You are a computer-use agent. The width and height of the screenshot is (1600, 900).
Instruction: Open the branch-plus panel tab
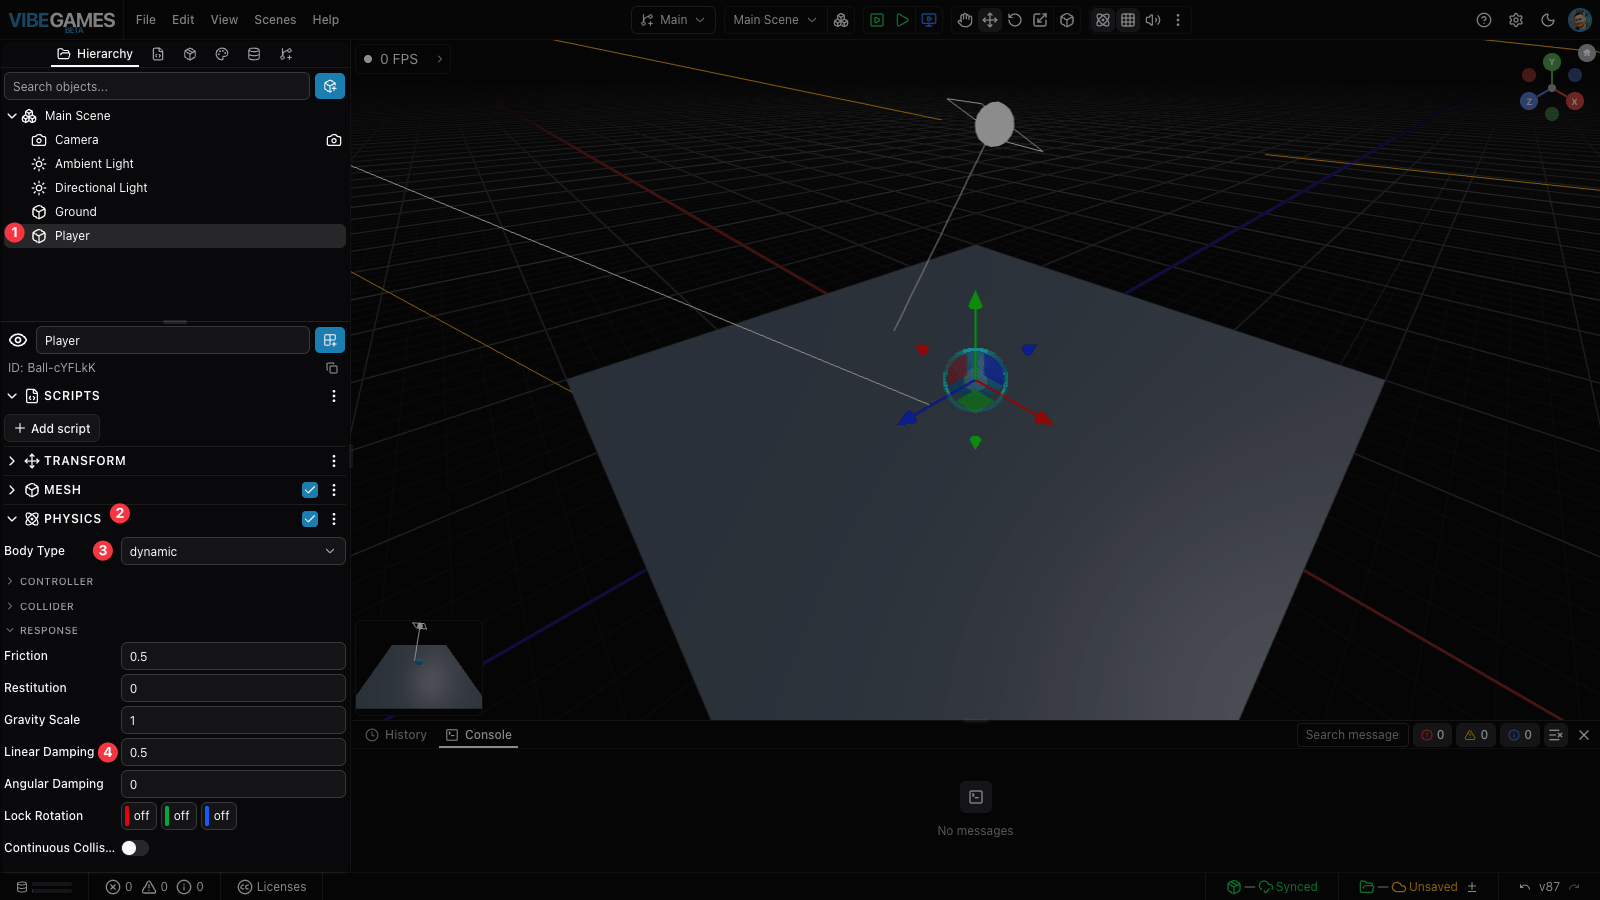(x=286, y=54)
